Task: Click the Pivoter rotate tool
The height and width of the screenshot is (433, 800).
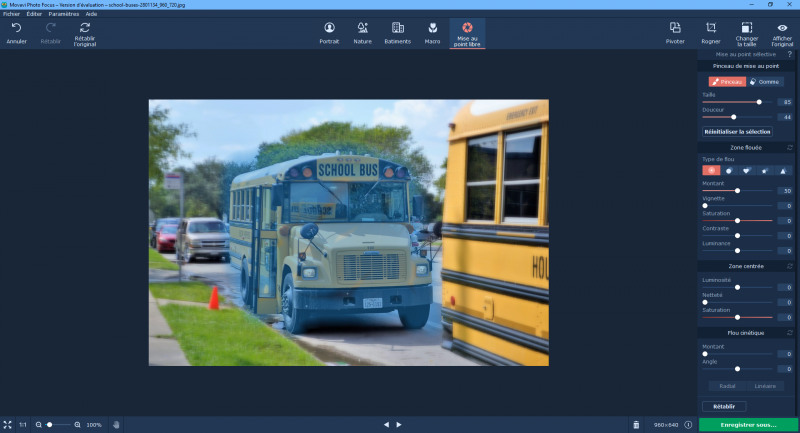Action: click(x=675, y=32)
